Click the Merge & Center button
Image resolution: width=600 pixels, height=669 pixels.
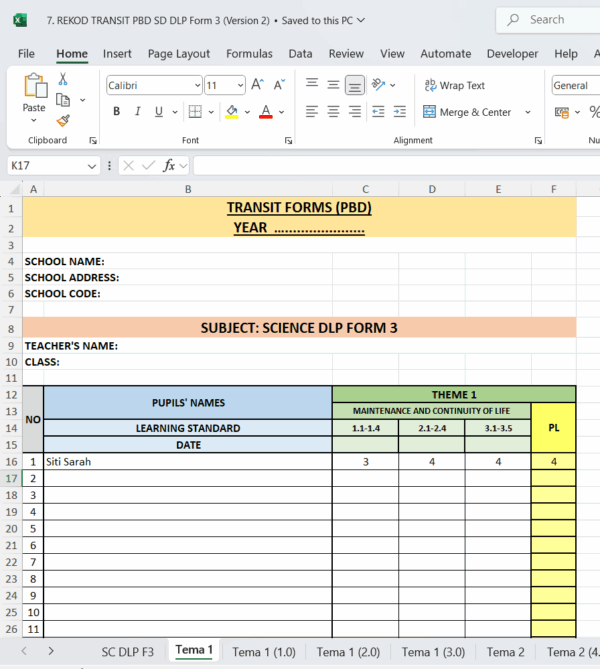click(468, 112)
